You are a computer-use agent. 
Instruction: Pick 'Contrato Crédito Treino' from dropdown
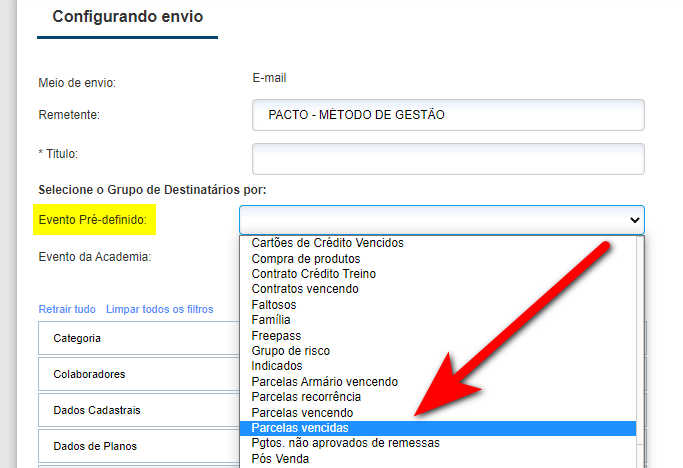[313, 274]
